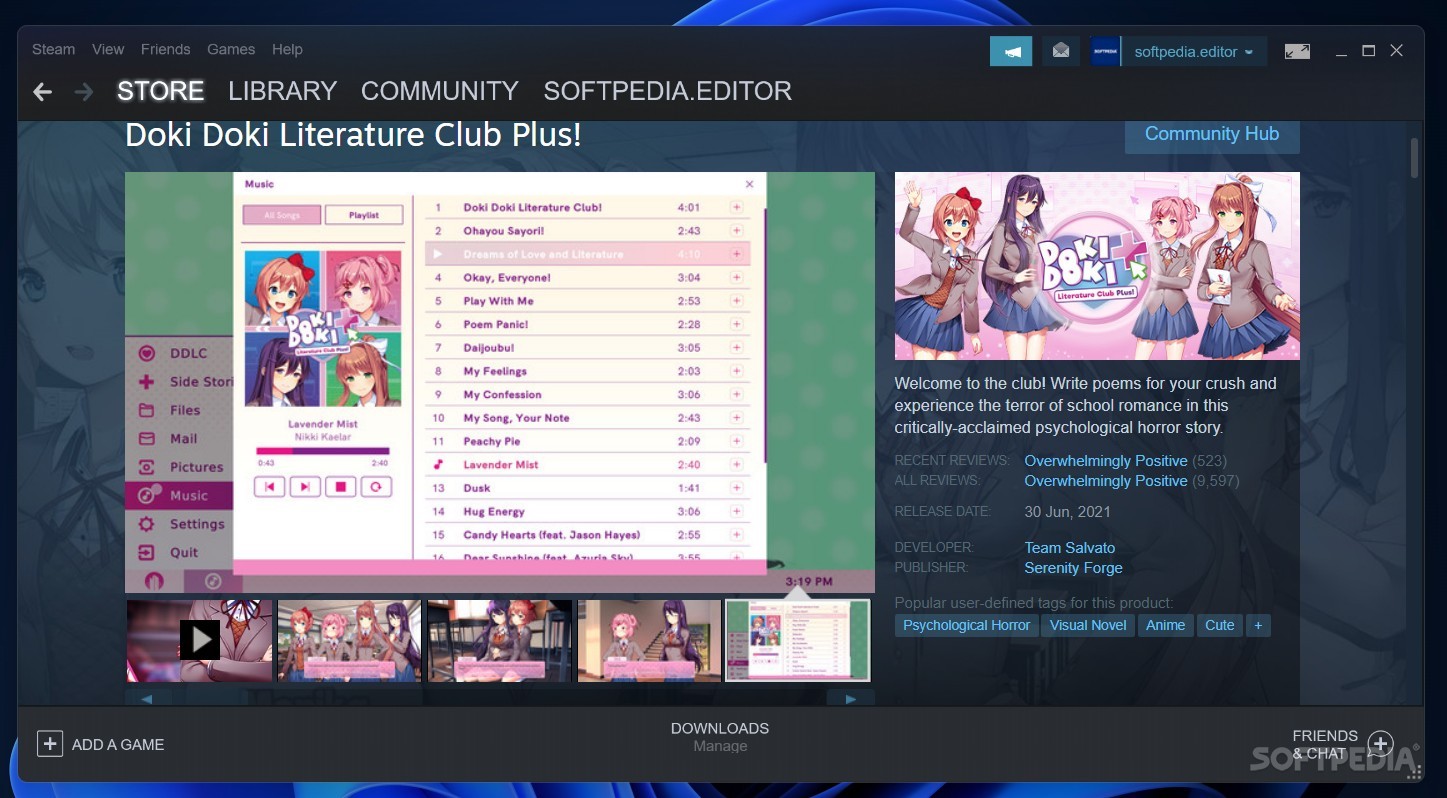Viewport: 1447px width, 798px height.
Task: Select the music player screenshot thumbnail
Action: (798, 640)
